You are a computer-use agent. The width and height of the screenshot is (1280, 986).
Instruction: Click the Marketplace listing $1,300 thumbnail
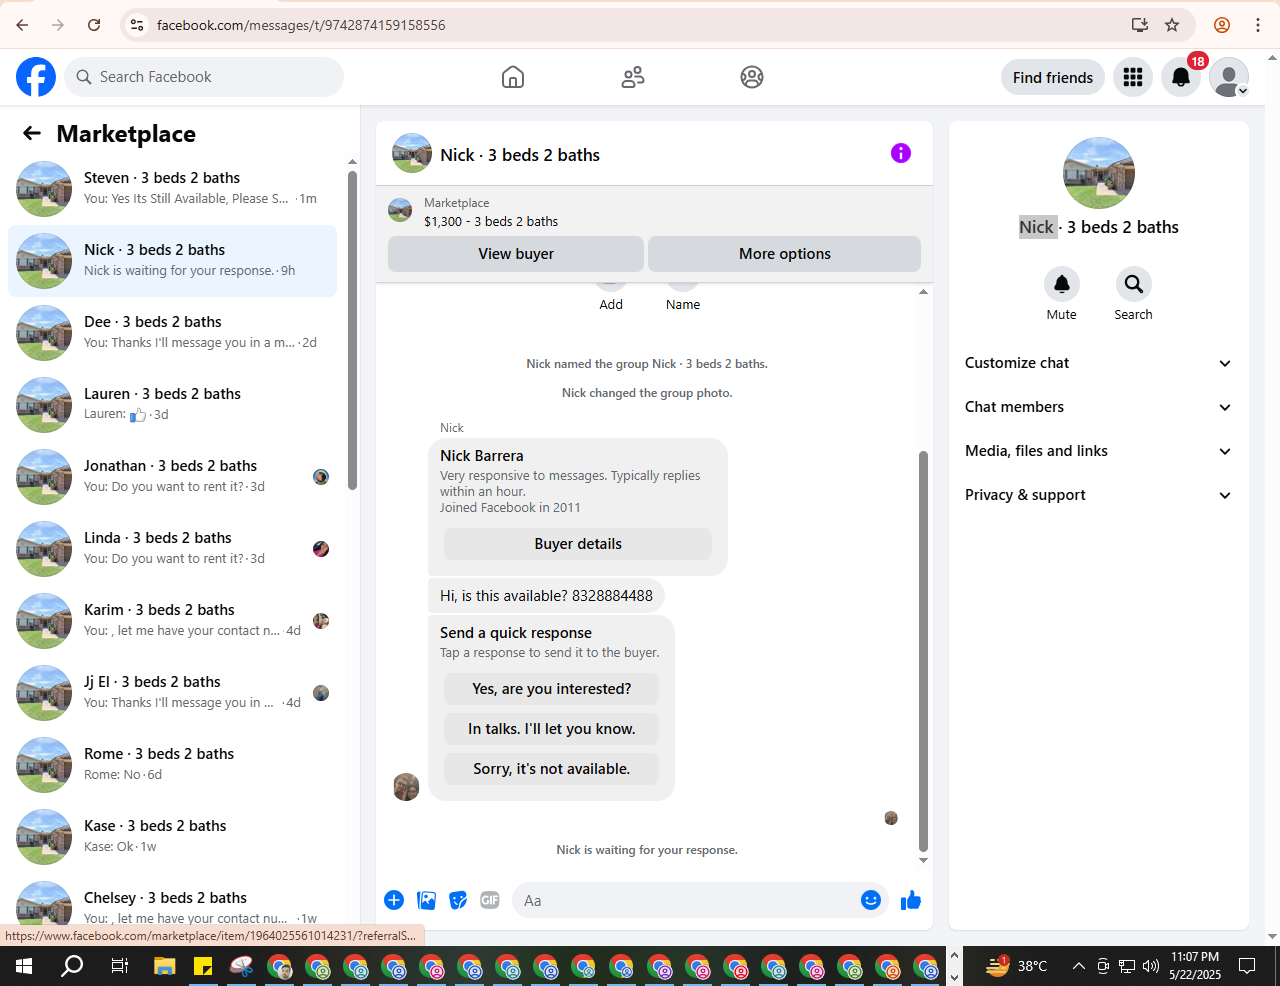click(400, 210)
